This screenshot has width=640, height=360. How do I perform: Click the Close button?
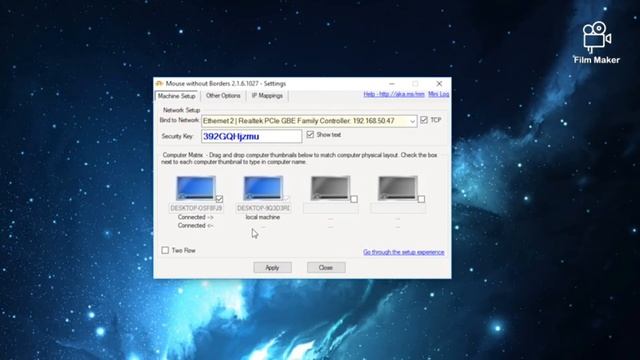coord(326,268)
